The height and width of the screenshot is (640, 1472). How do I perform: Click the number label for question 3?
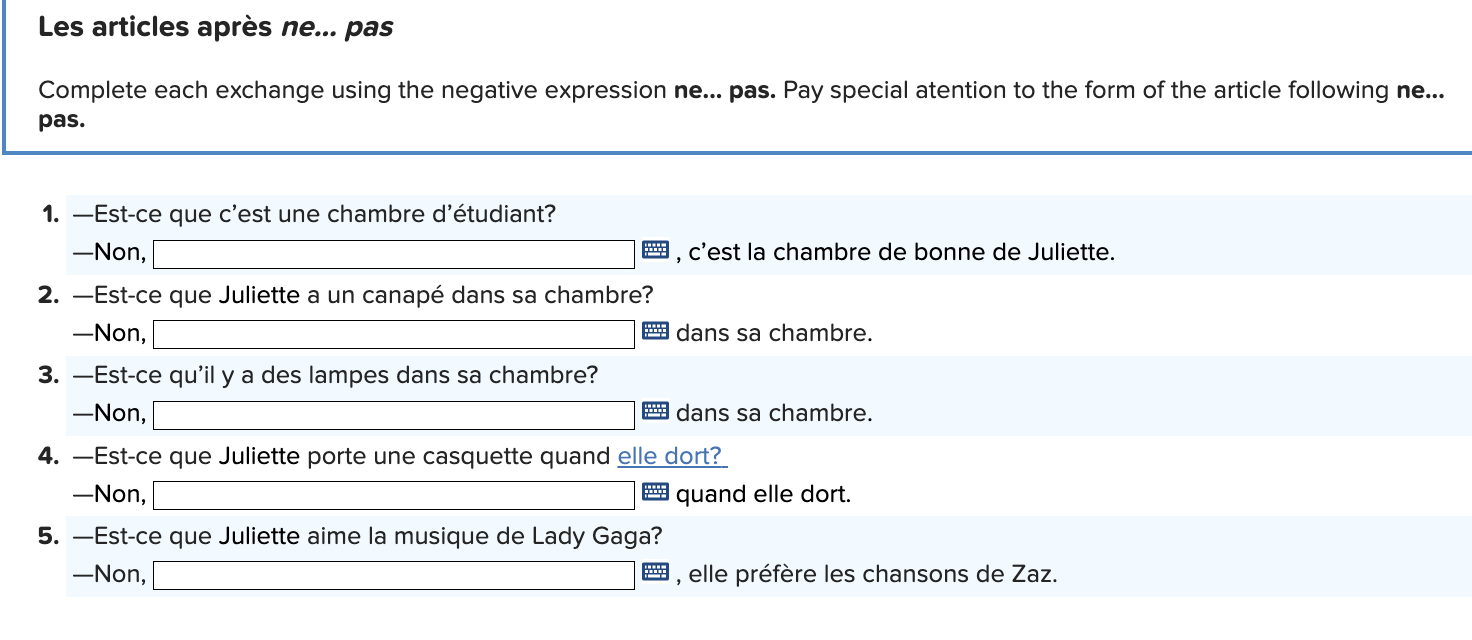[x=45, y=375]
